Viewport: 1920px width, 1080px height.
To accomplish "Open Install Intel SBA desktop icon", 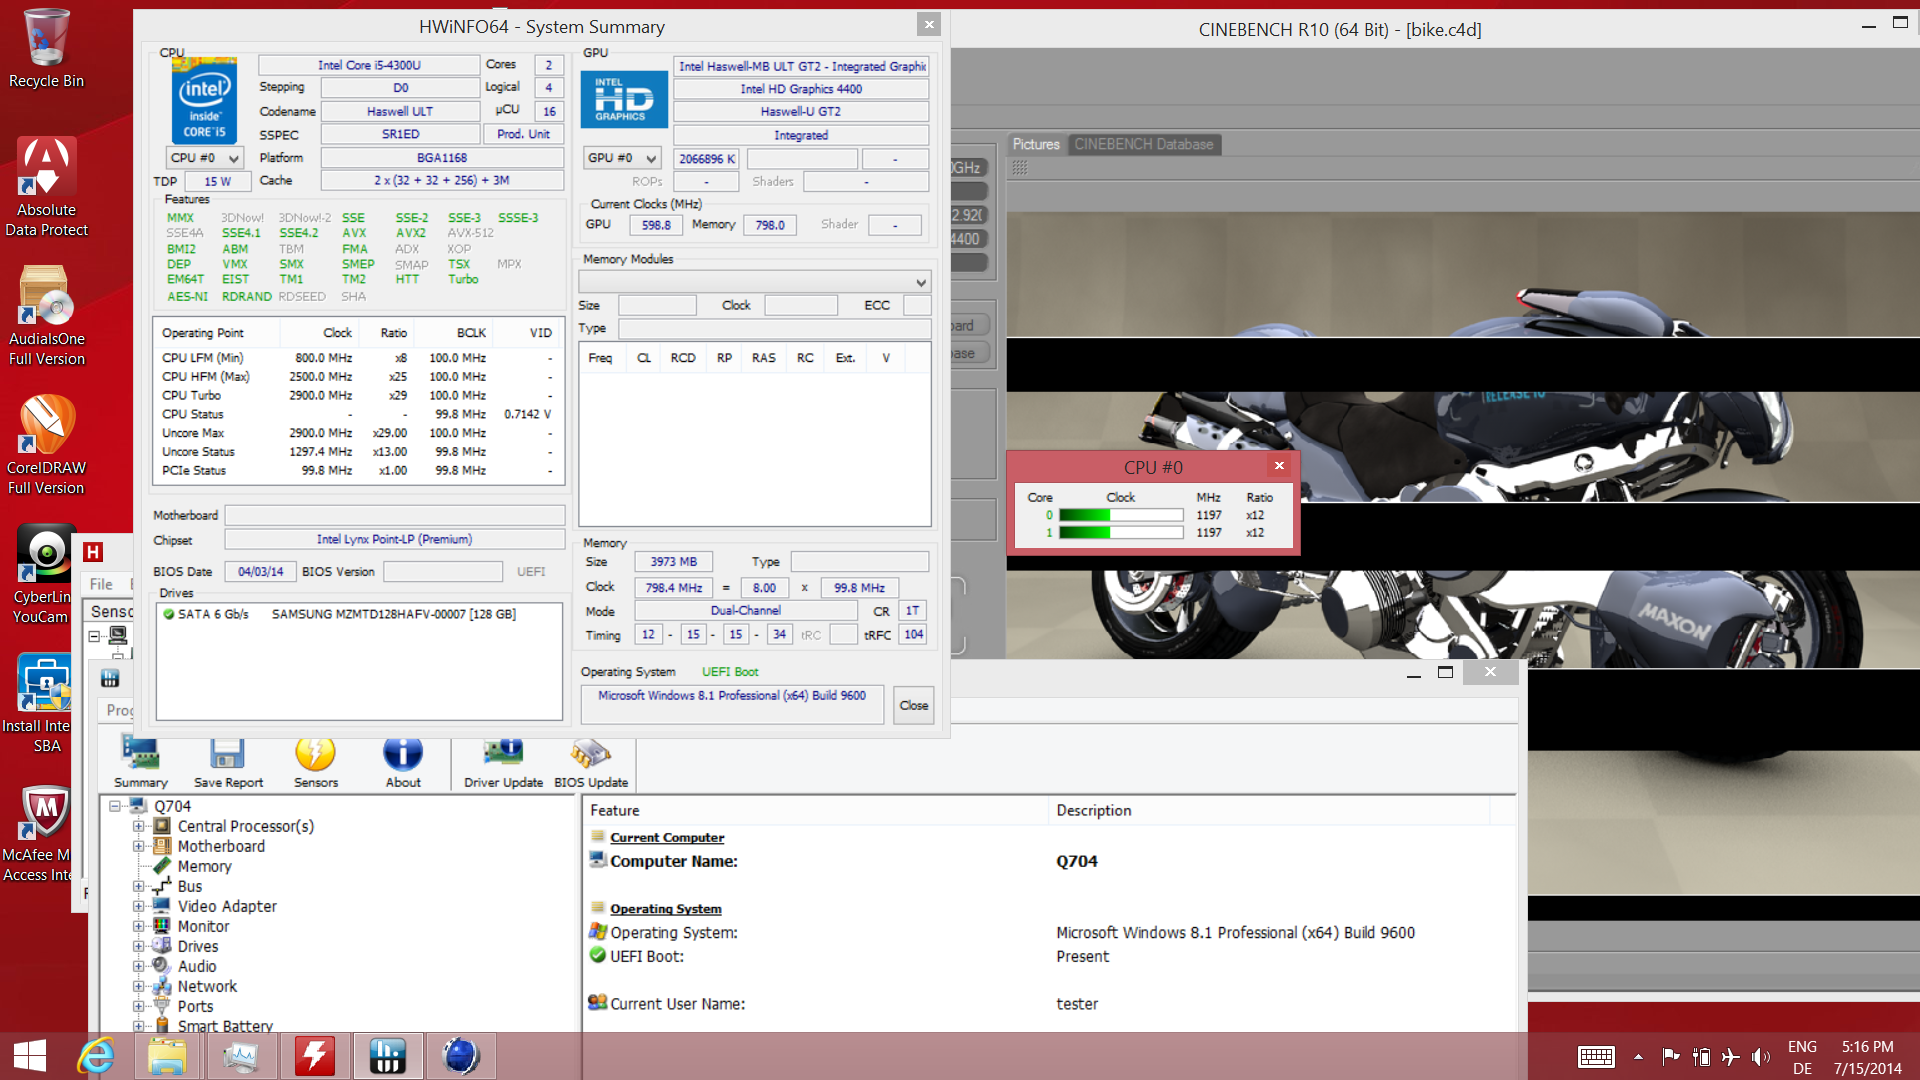I will (40, 703).
